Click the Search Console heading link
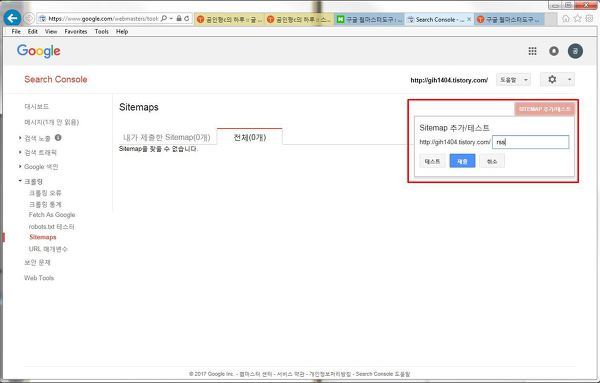The height and width of the screenshot is (383, 600). [56, 79]
